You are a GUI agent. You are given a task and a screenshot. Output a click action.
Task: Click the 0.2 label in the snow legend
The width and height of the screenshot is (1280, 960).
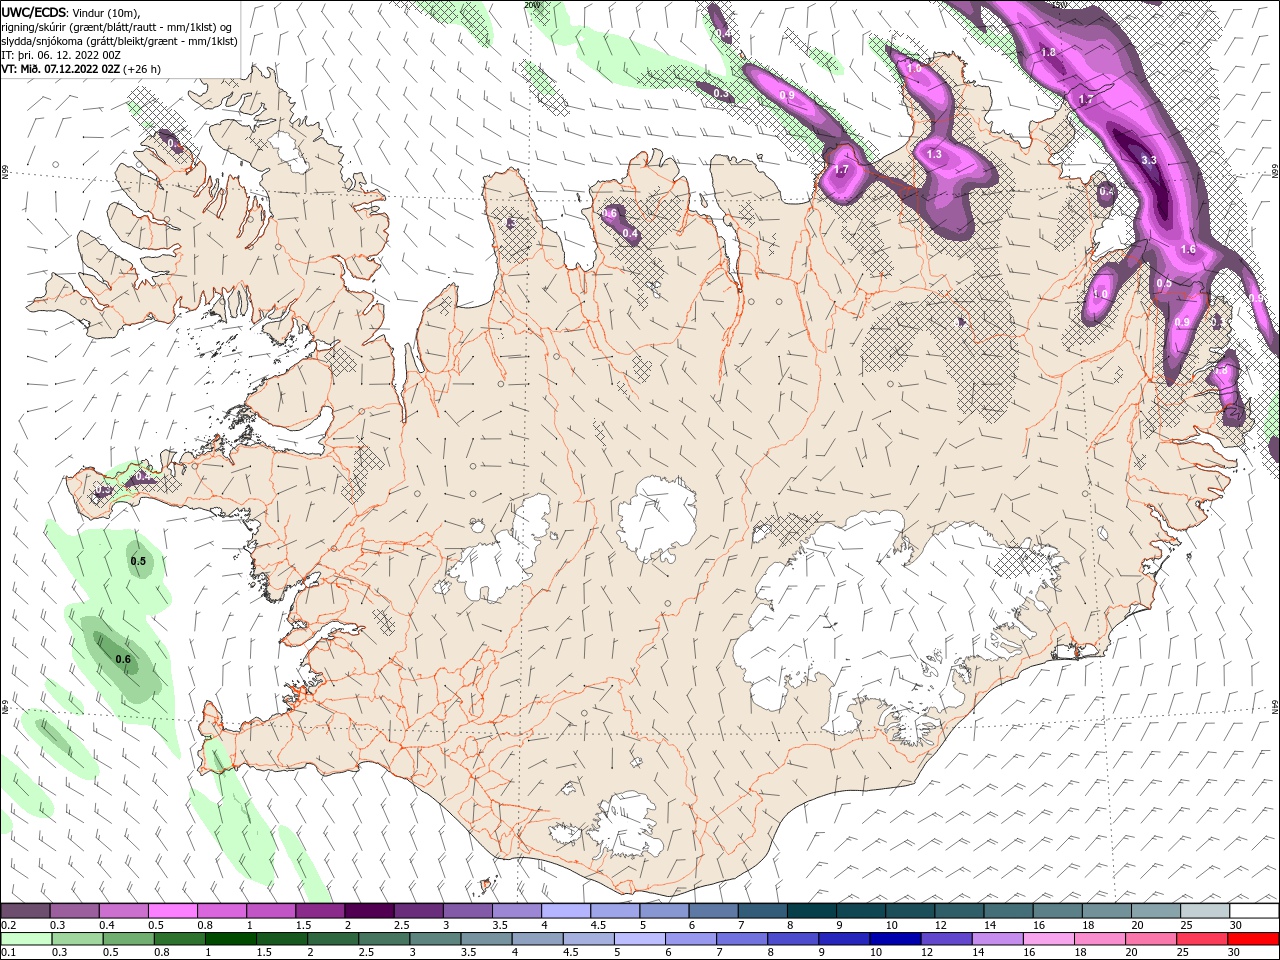click(x=8, y=925)
